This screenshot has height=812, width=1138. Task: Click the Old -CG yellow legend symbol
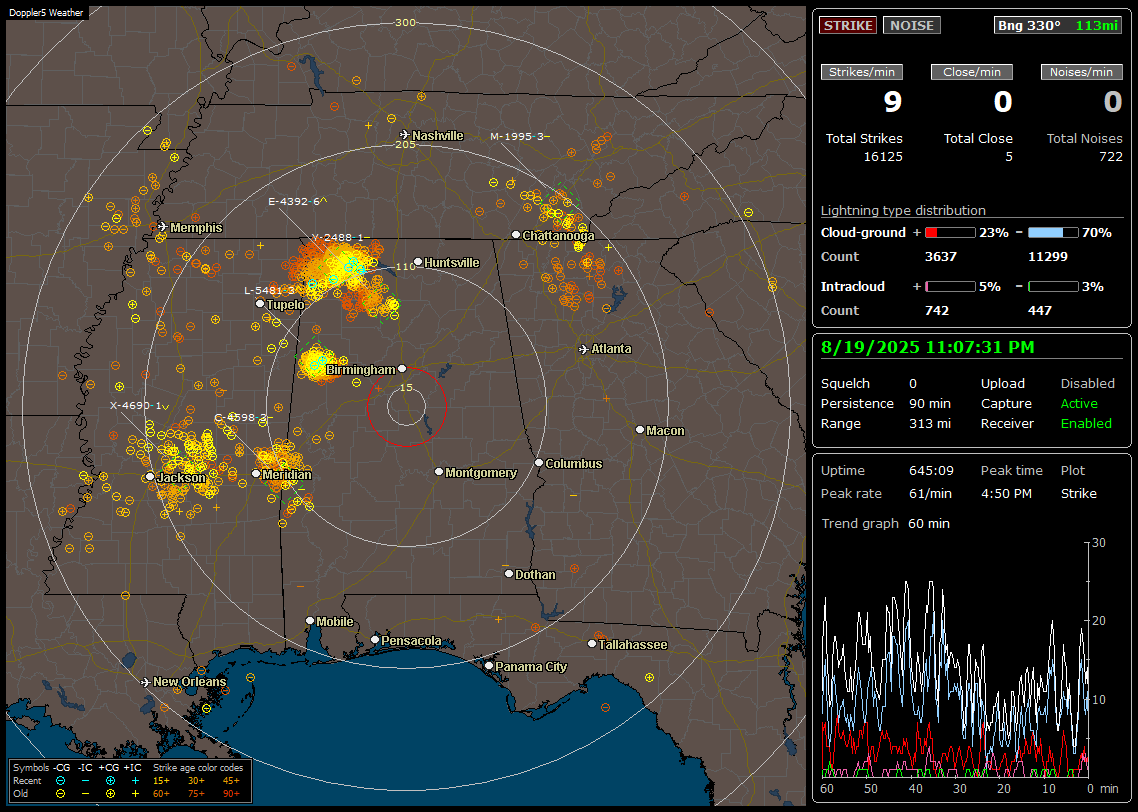(x=61, y=794)
